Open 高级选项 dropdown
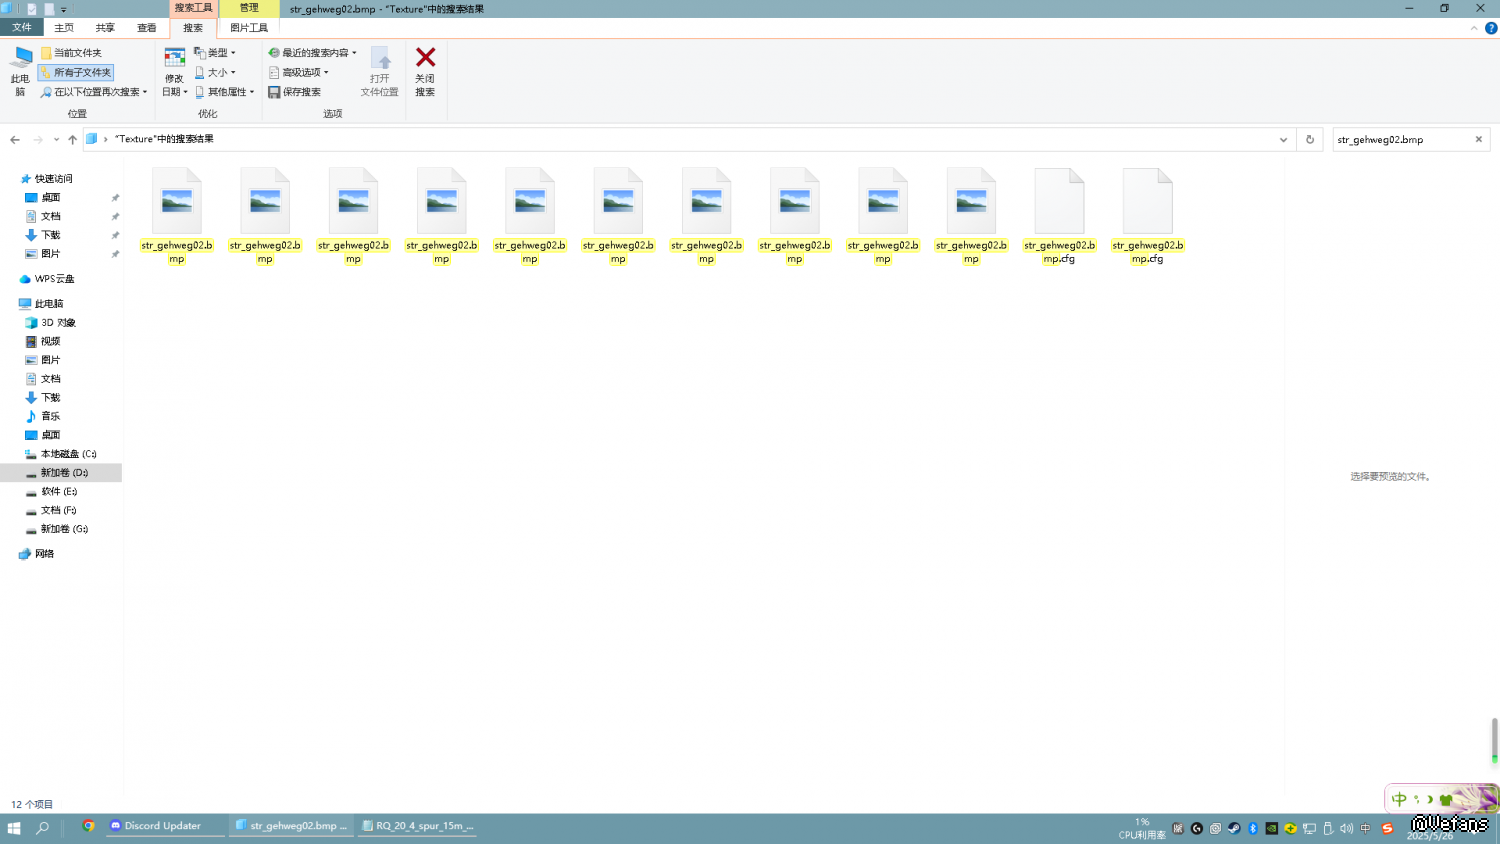This screenshot has height=844, width=1500. coord(299,73)
